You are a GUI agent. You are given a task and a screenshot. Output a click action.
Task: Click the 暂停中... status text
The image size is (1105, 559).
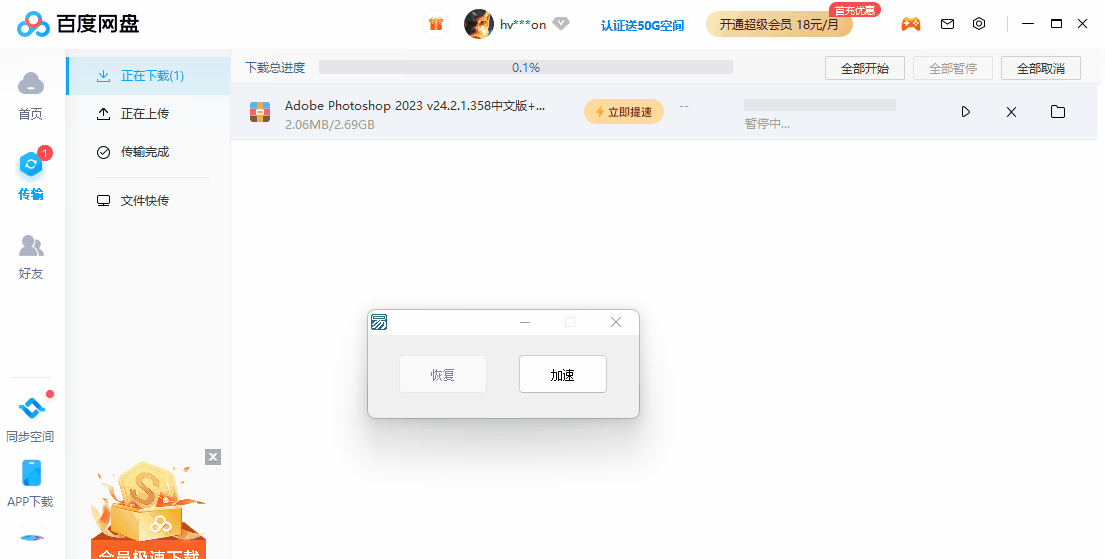pyautogui.click(x=767, y=124)
